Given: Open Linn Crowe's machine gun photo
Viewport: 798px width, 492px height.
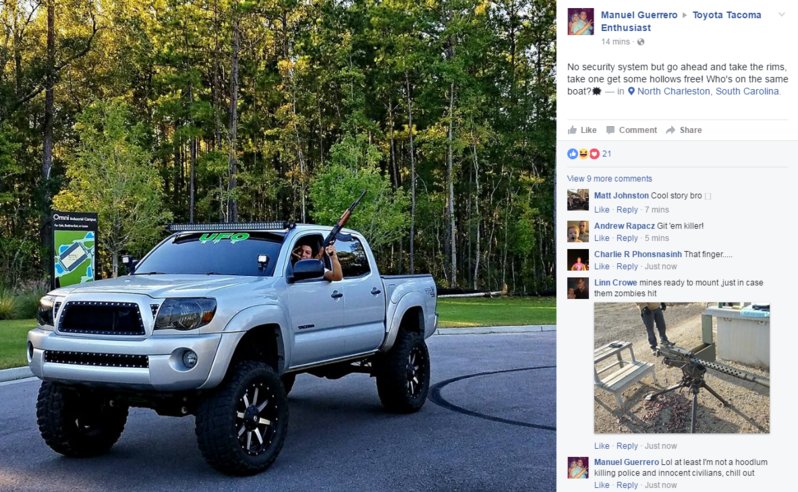Looking at the screenshot, I should (681, 368).
